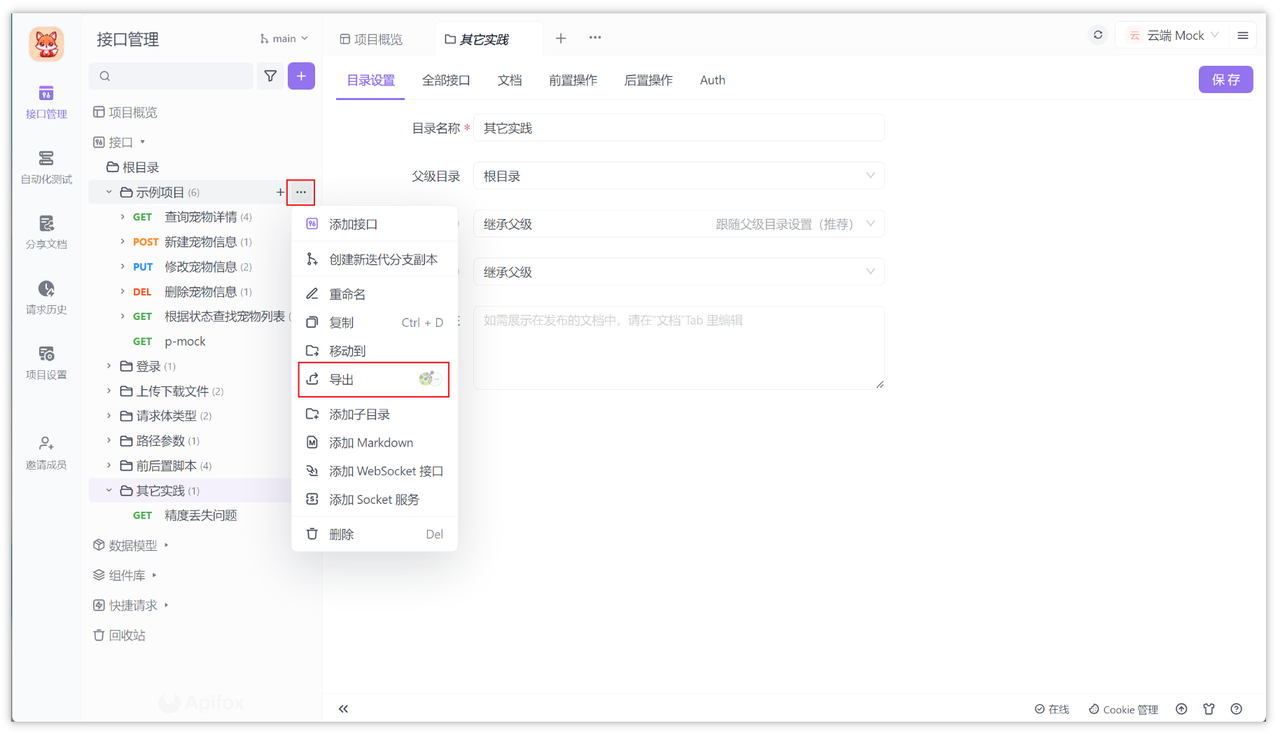Open 自动化测试 in the sidebar
Viewport: 1280px width, 735px height.
[46, 167]
